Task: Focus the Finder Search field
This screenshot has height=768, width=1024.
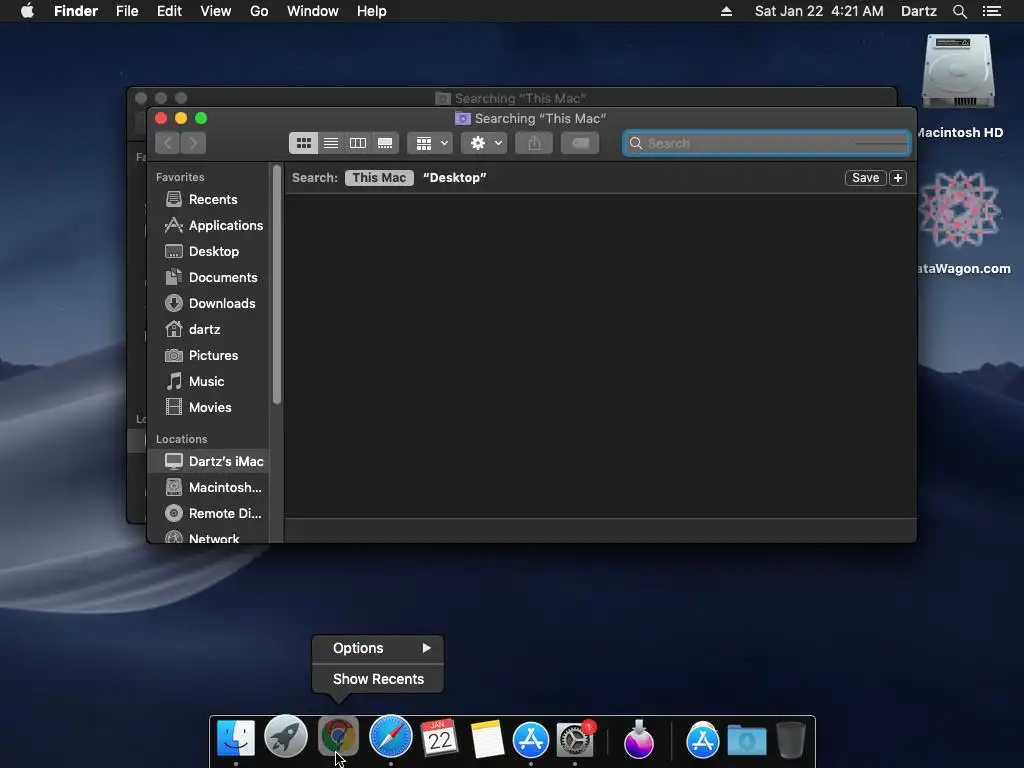Action: tap(767, 143)
